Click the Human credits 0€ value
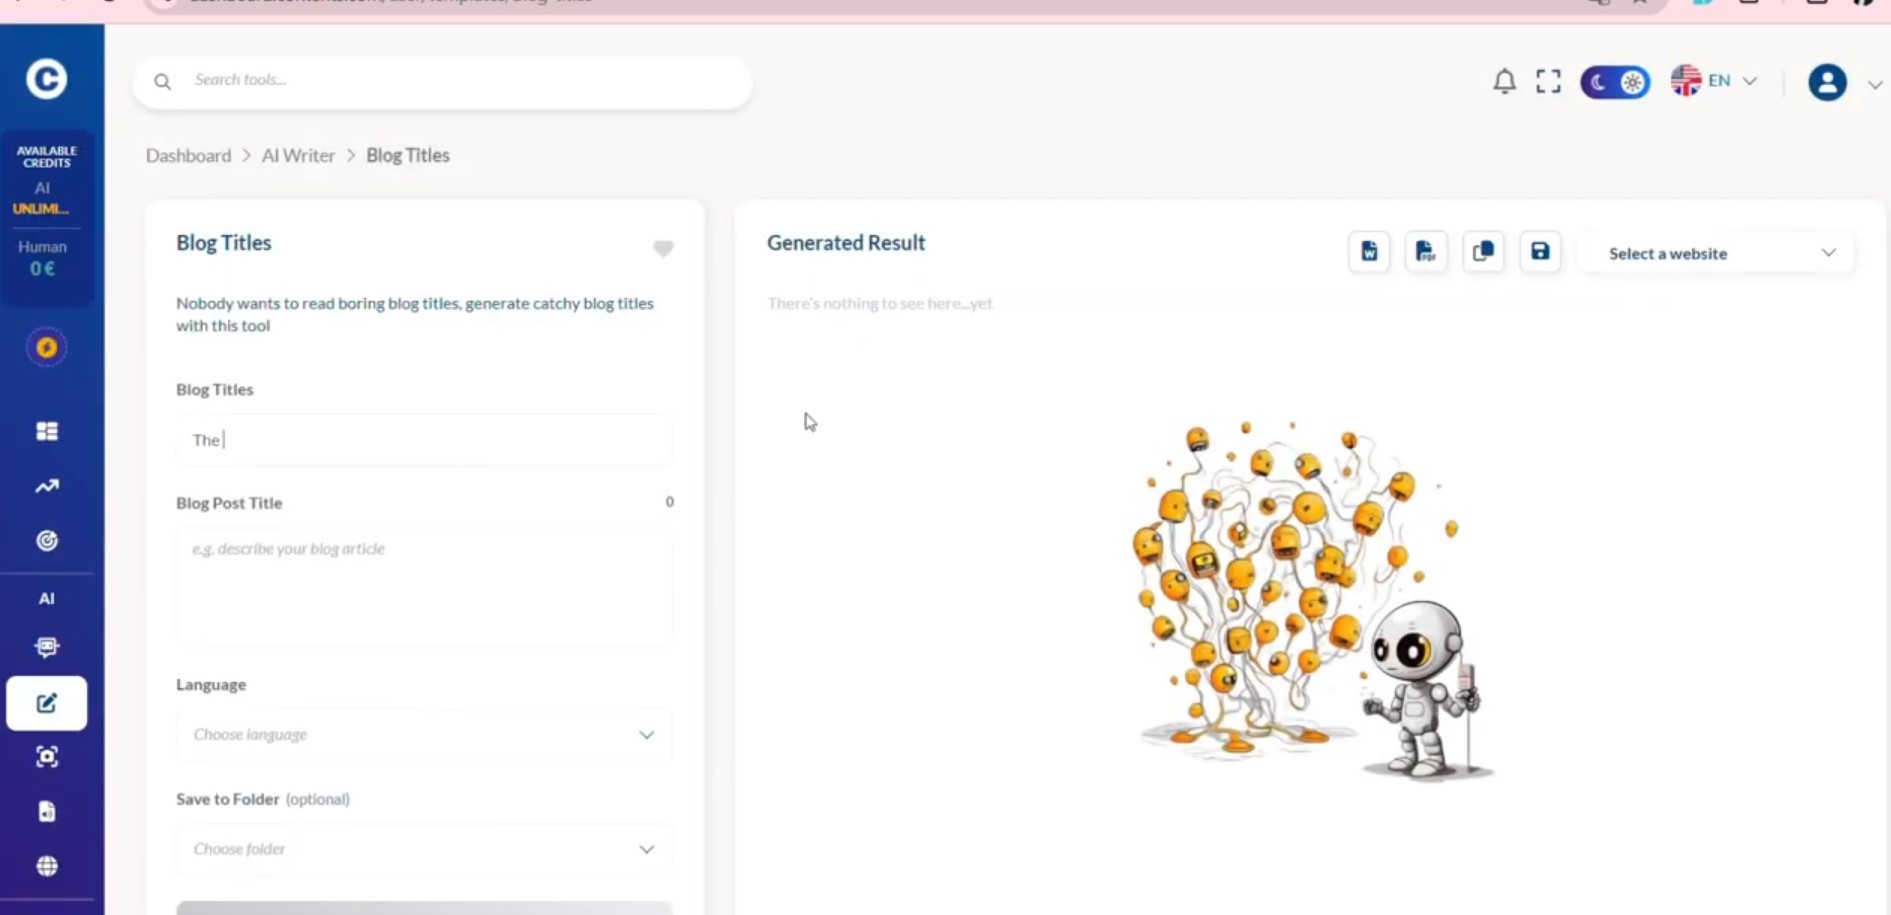 click(x=42, y=269)
